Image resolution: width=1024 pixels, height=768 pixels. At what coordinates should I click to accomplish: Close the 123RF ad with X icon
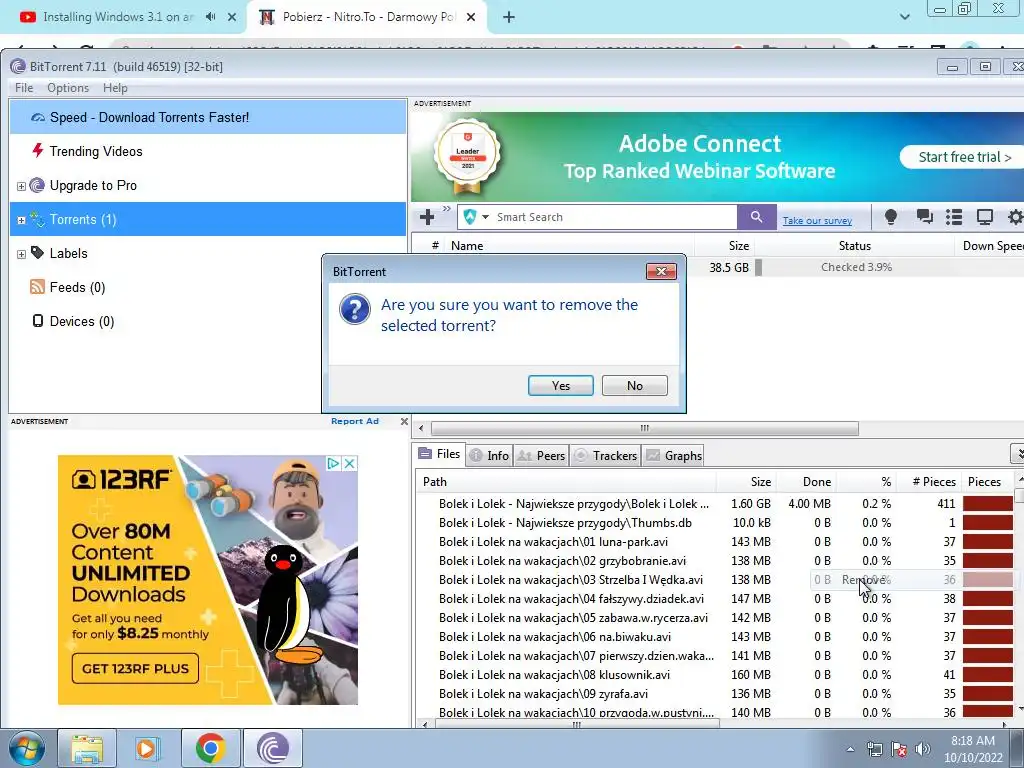click(x=350, y=463)
